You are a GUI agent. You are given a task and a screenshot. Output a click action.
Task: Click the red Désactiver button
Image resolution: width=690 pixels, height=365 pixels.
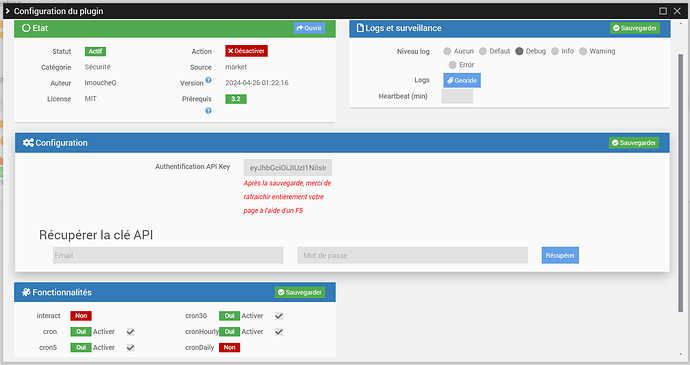click(x=246, y=51)
